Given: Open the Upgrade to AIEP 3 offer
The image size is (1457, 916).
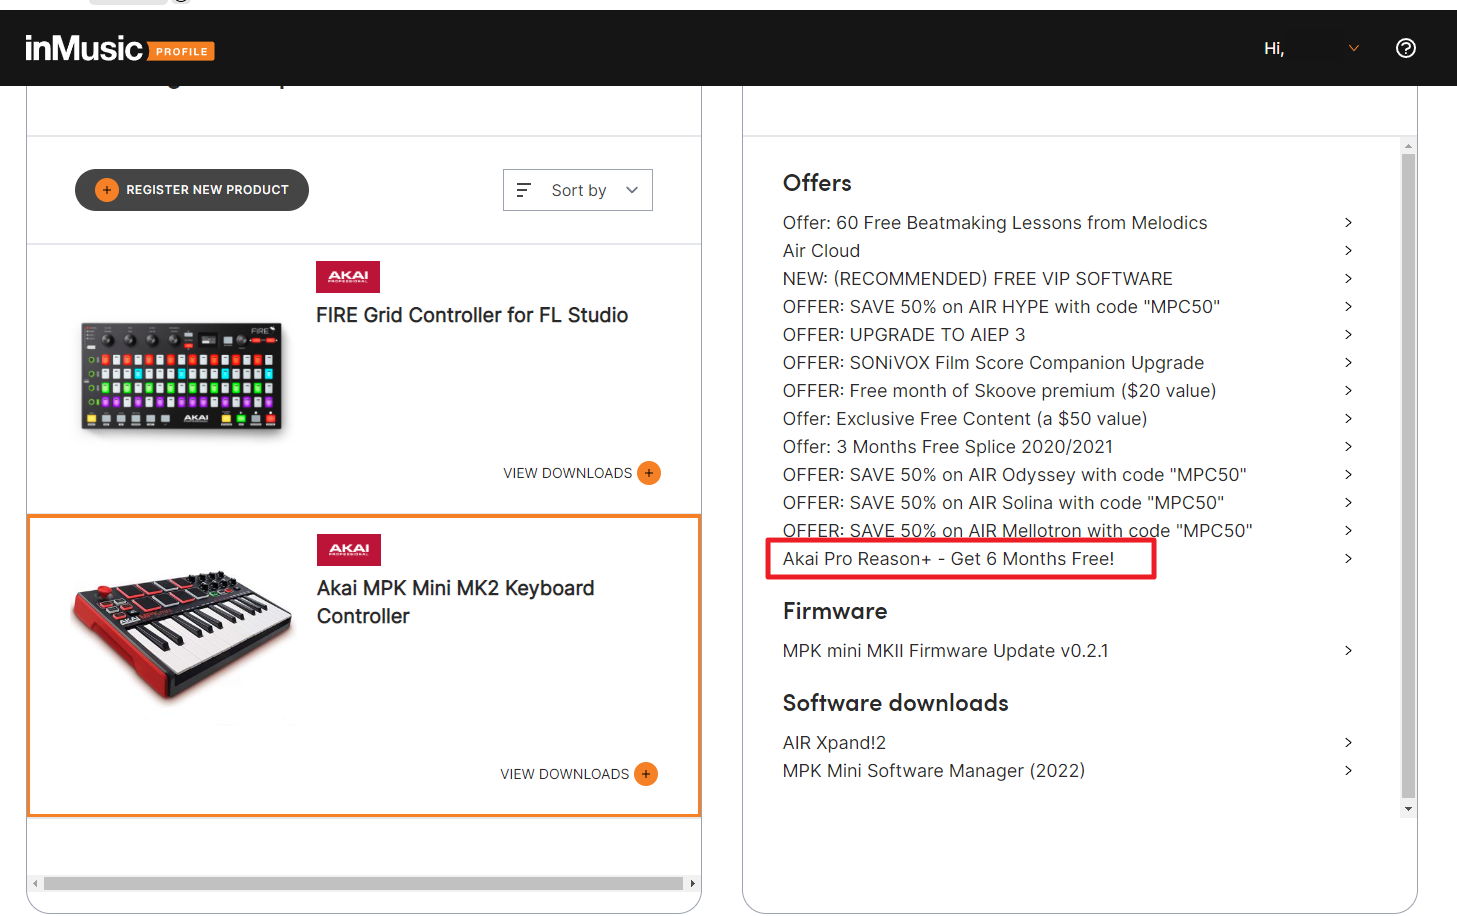Looking at the screenshot, I should point(904,335).
